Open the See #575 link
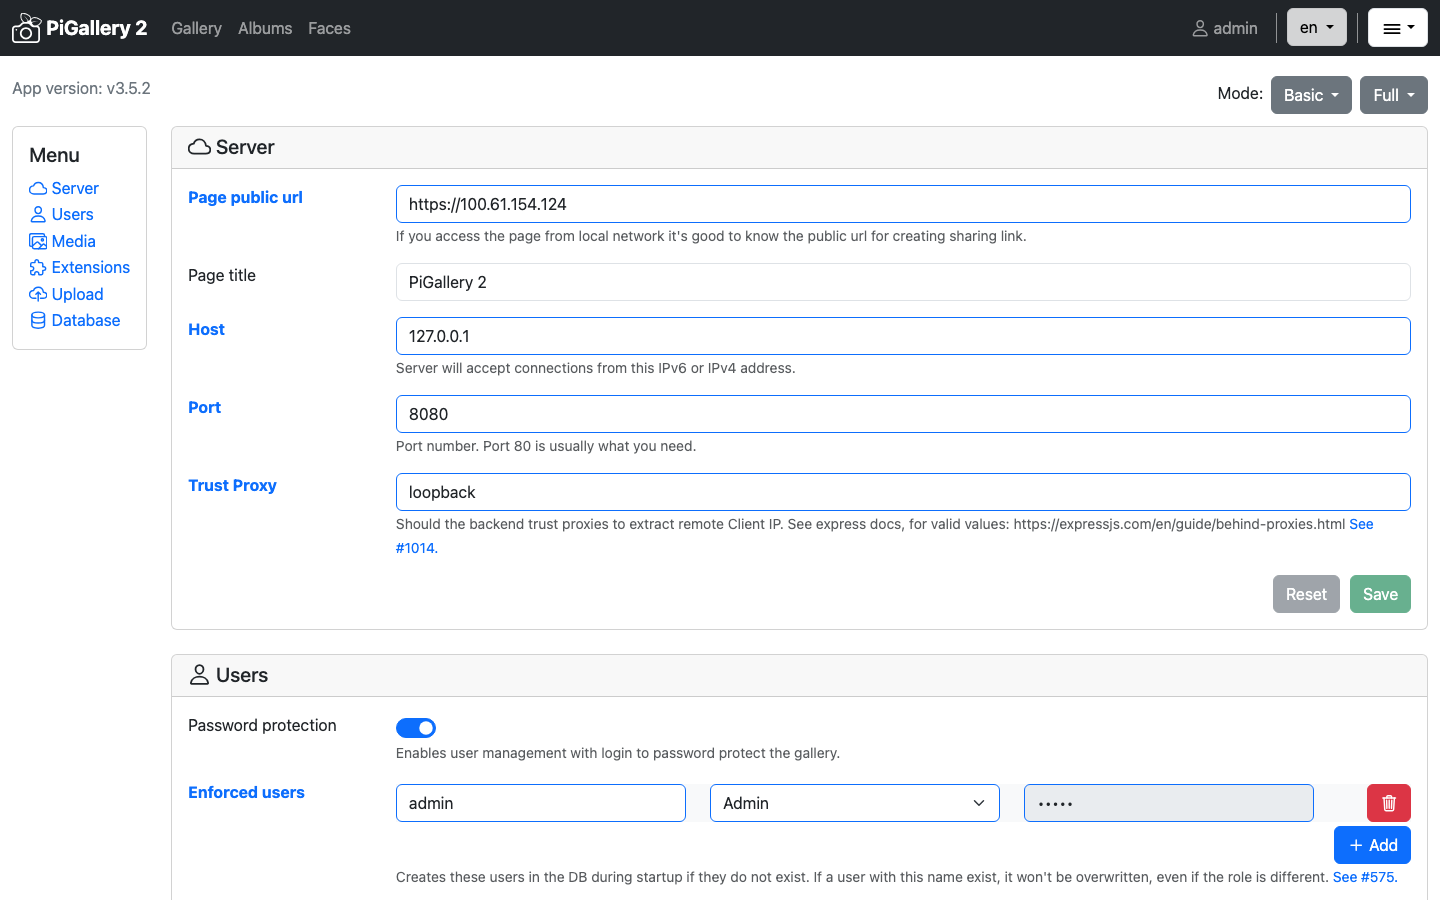 coord(1365,877)
